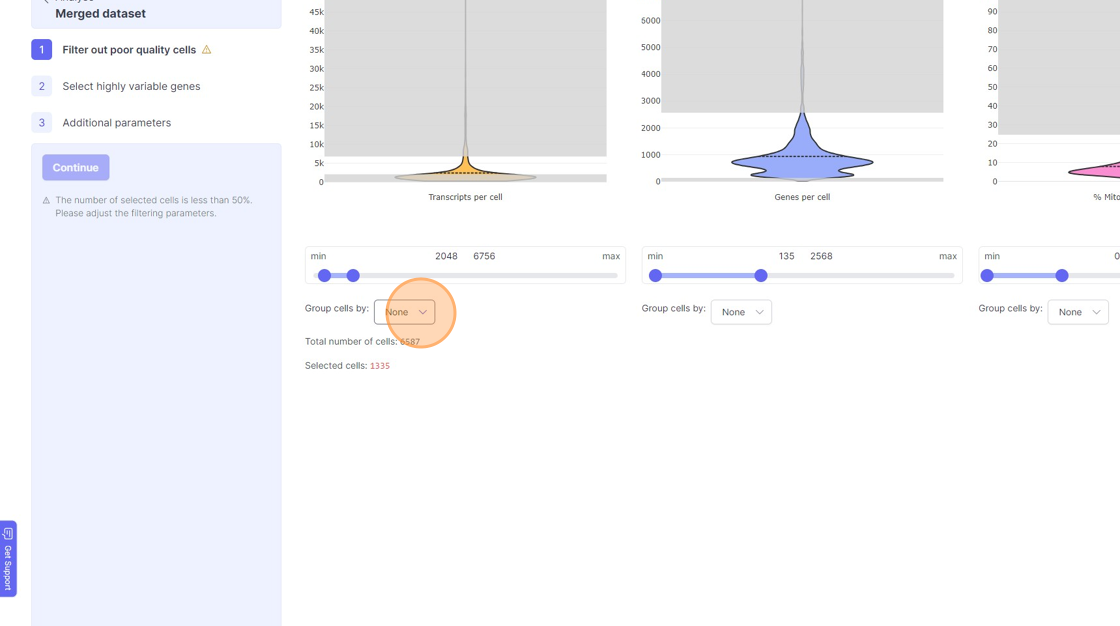This screenshot has width=1120, height=626.
Task: Open Additional parameters step
Action: tap(116, 122)
